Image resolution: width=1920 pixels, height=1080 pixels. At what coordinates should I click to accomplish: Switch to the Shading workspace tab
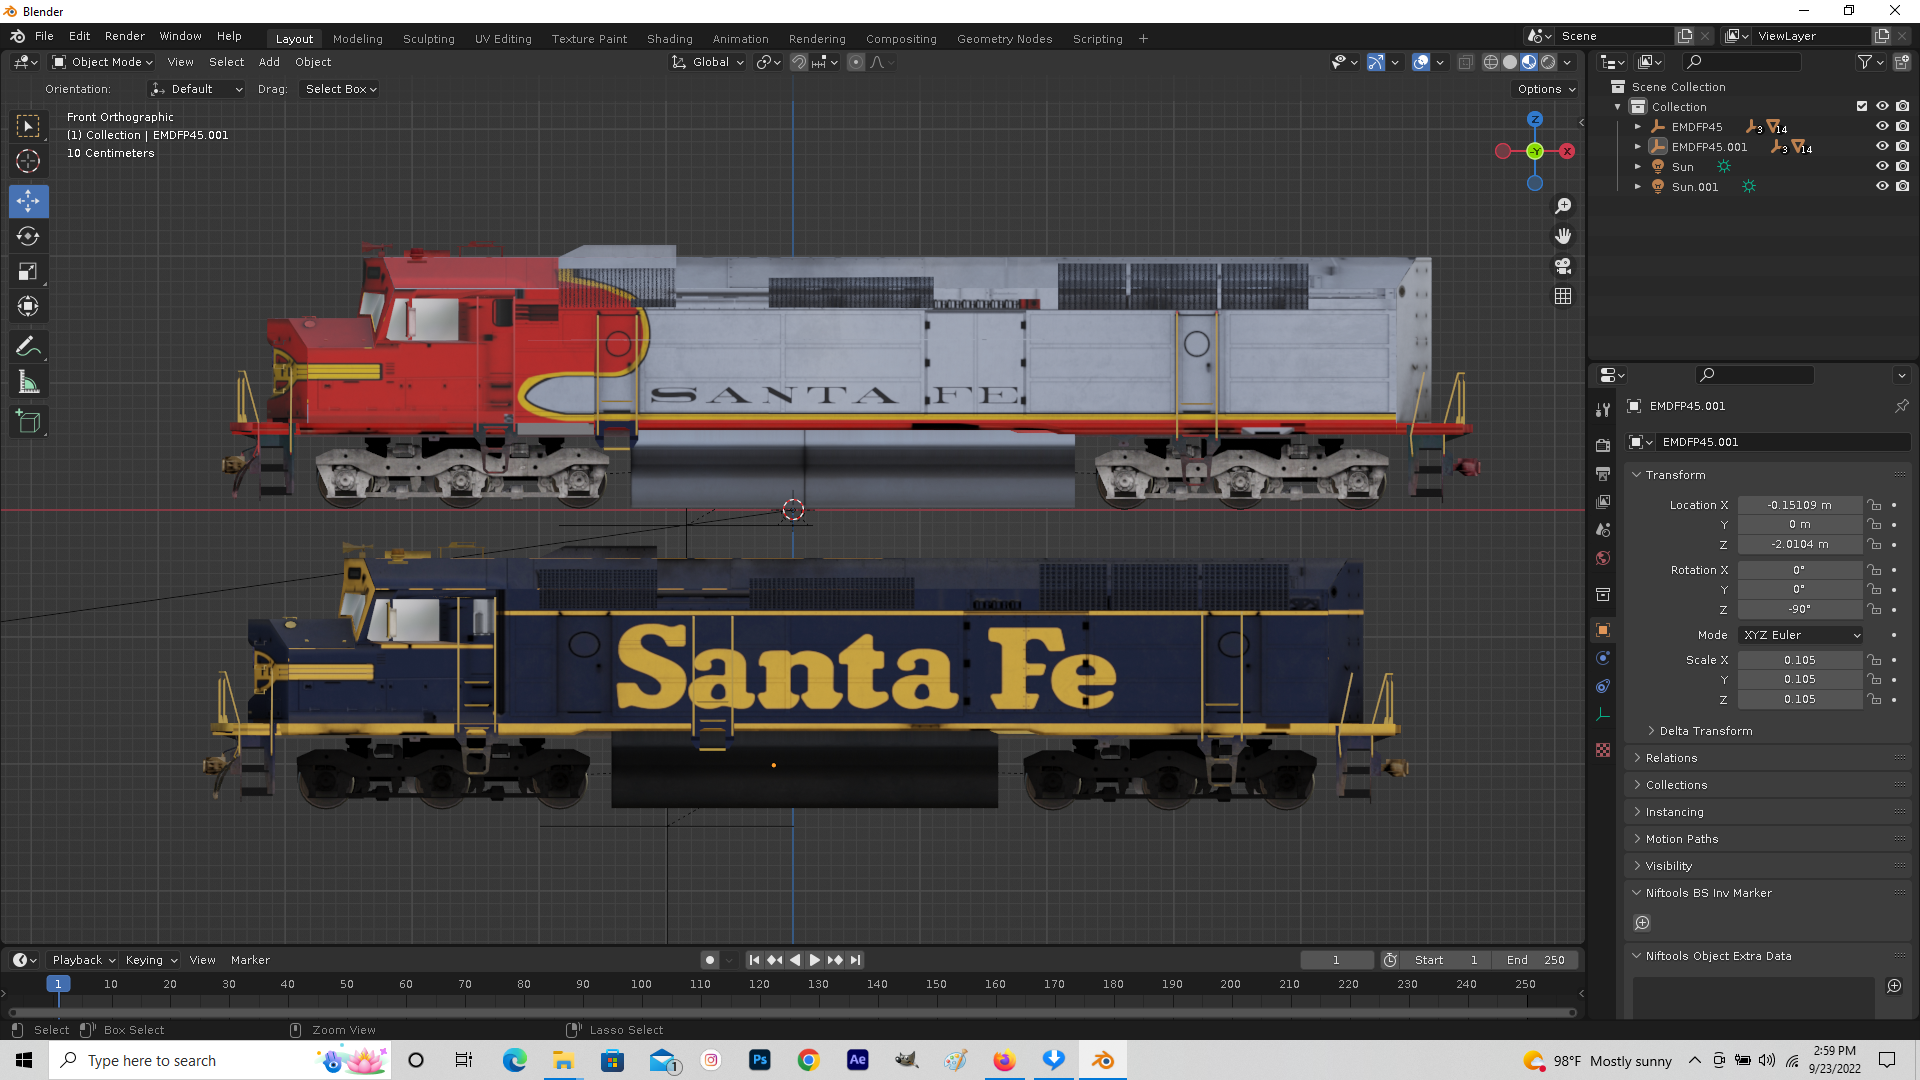669,39
